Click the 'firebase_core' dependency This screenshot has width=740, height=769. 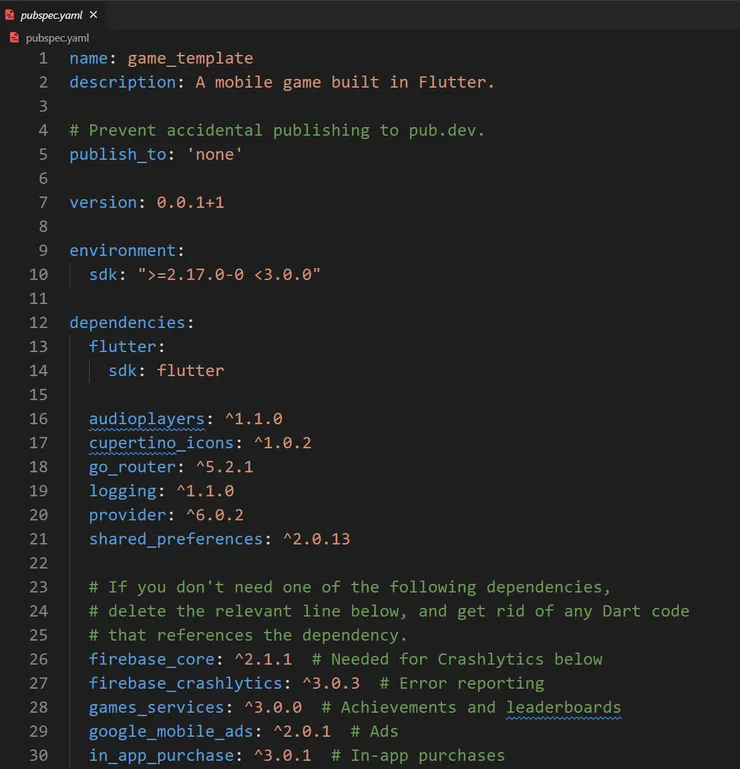click(x=152, y=660)
